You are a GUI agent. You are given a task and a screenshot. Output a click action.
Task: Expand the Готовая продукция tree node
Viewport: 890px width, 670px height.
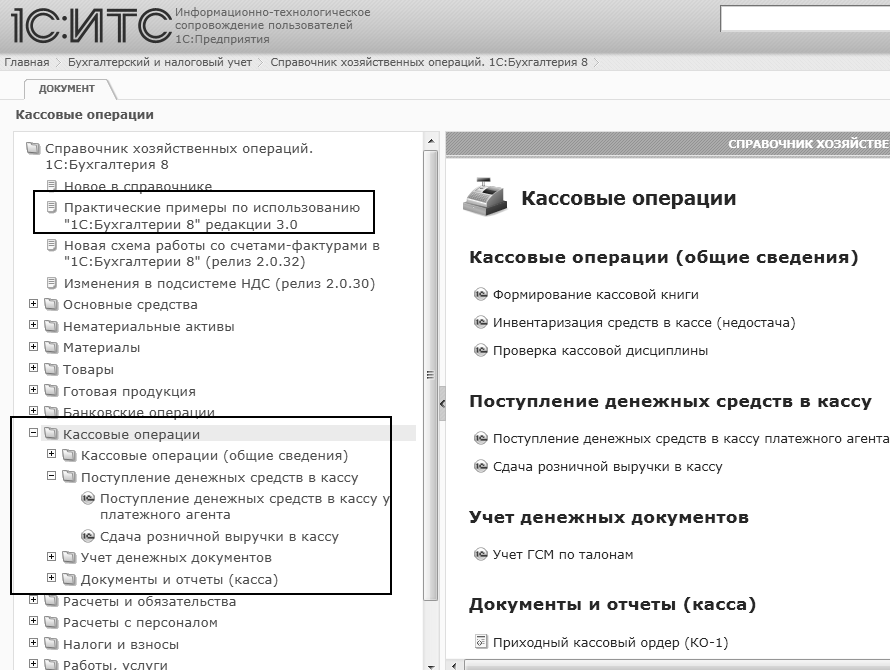pyautogui.click(x=33, y=390)
